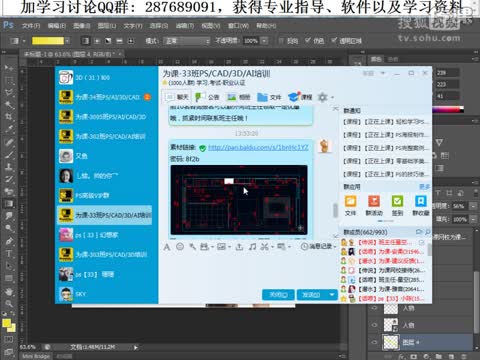Toggle the 仿色 checkbox

(x=308, y=41)
